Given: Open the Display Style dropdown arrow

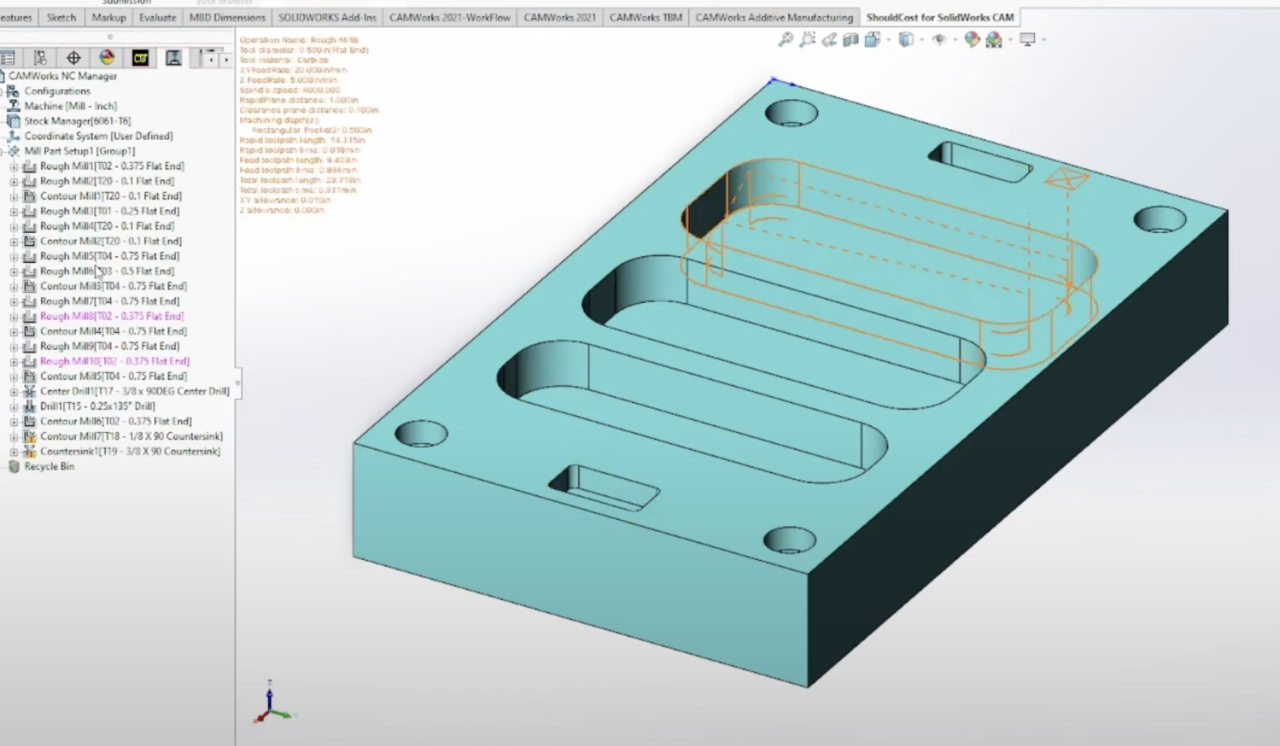Looking at the screenshot, I should (920, 39).
